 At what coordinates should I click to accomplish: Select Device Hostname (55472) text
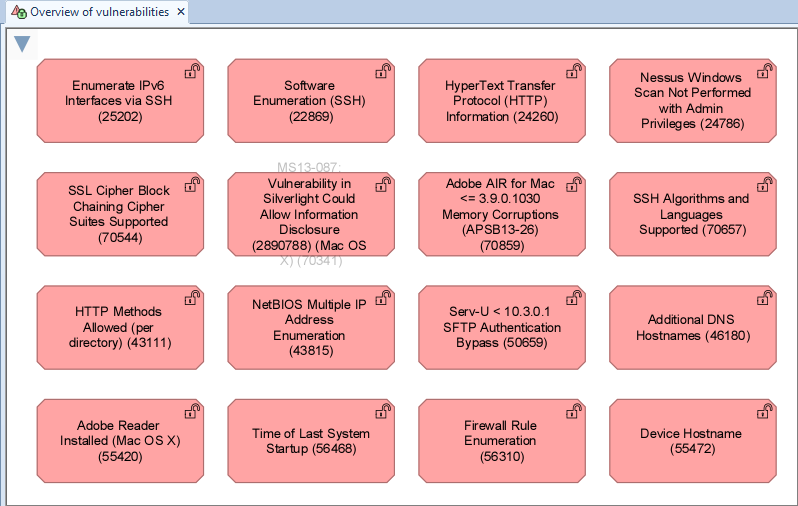point(691,441)
